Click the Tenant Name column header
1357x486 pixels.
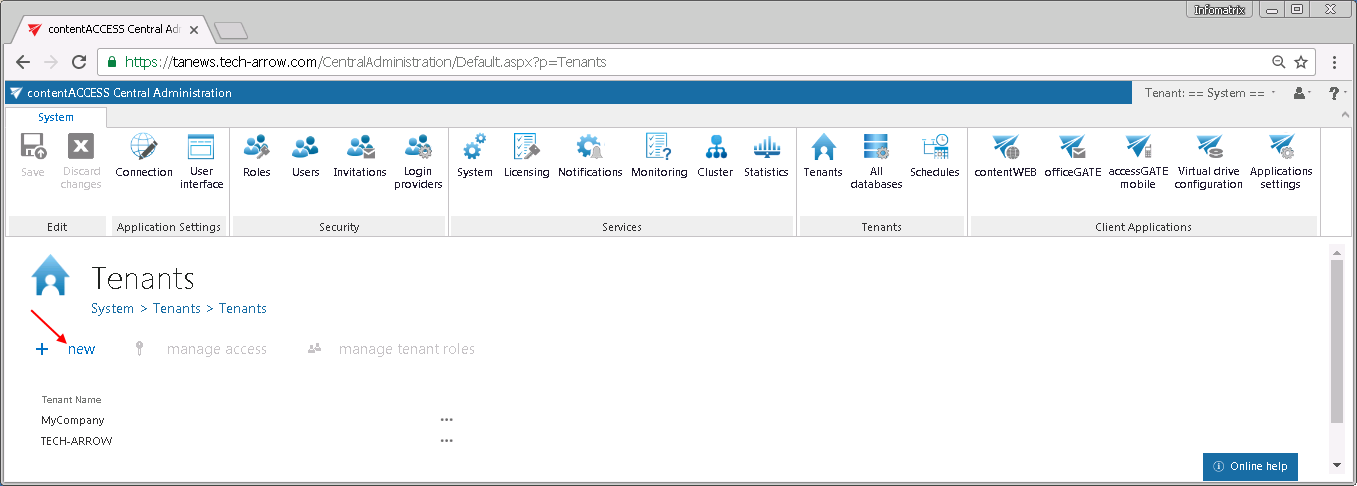click(x=72, y=400)
